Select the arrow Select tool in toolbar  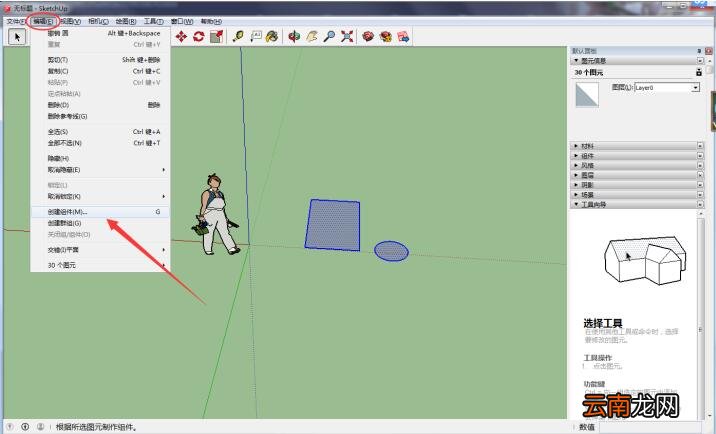[17, 37]
